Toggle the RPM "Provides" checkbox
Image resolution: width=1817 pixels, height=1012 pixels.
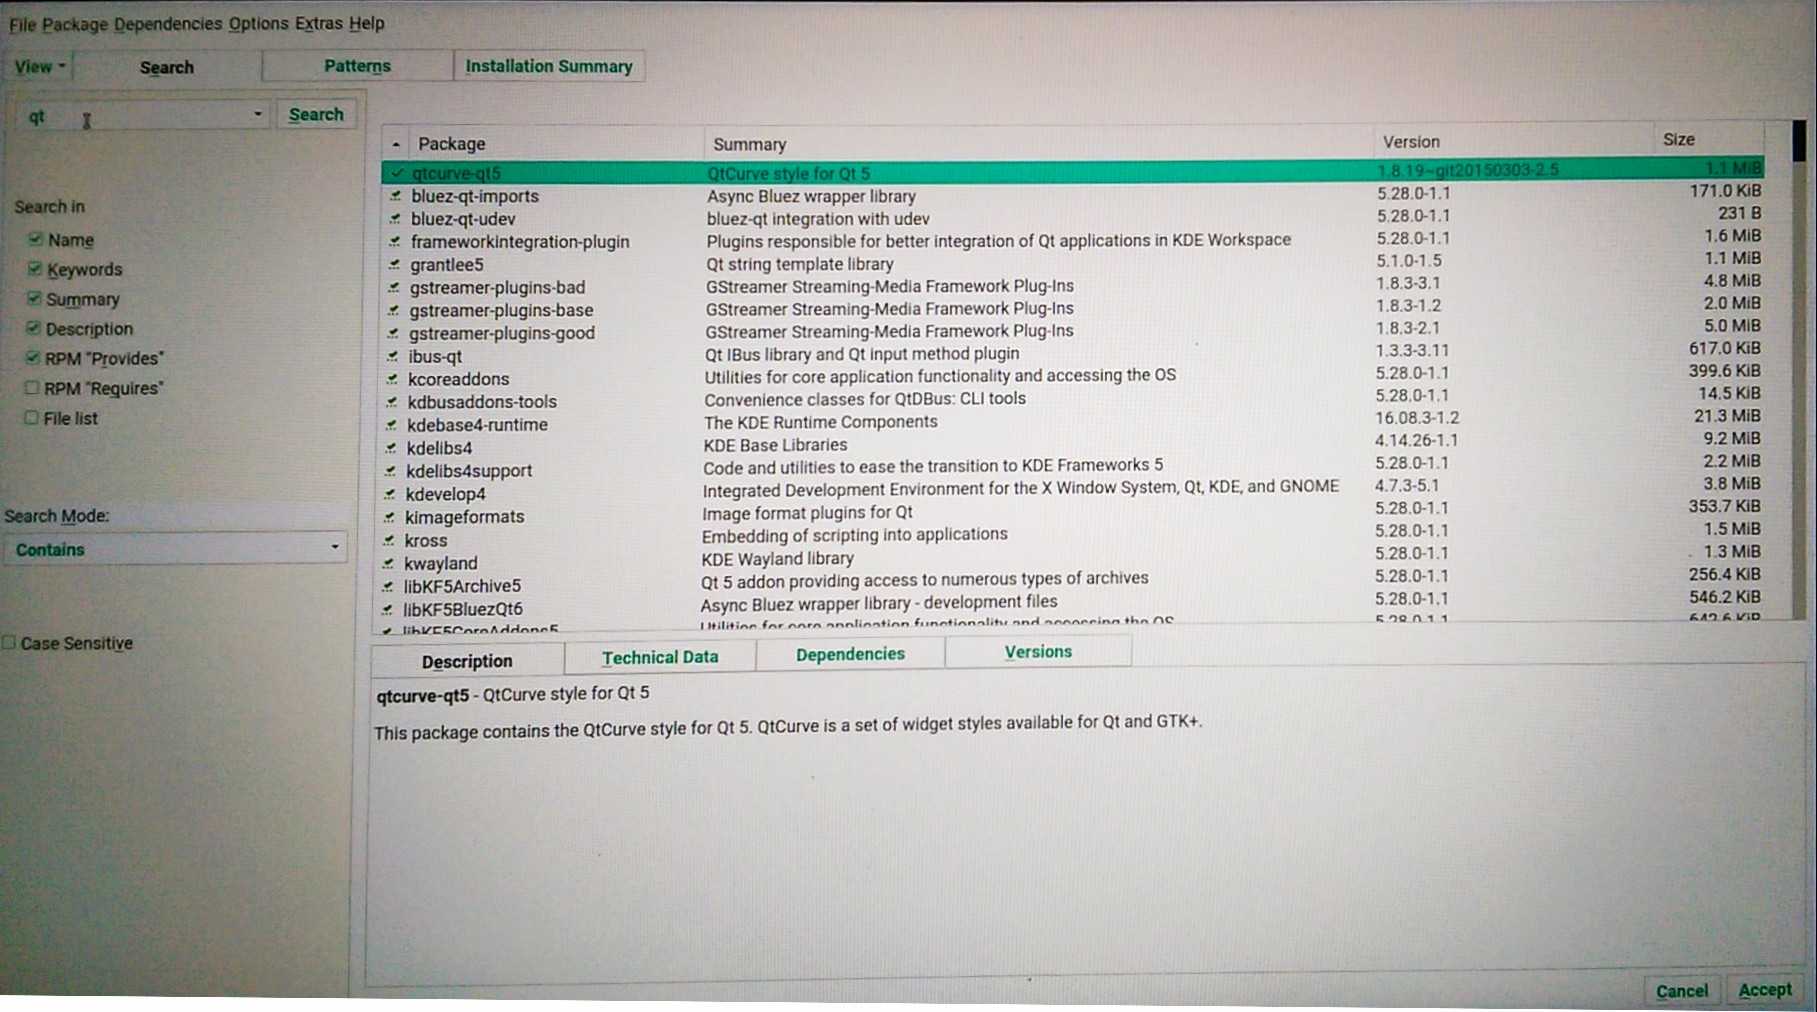pos(33,358)
